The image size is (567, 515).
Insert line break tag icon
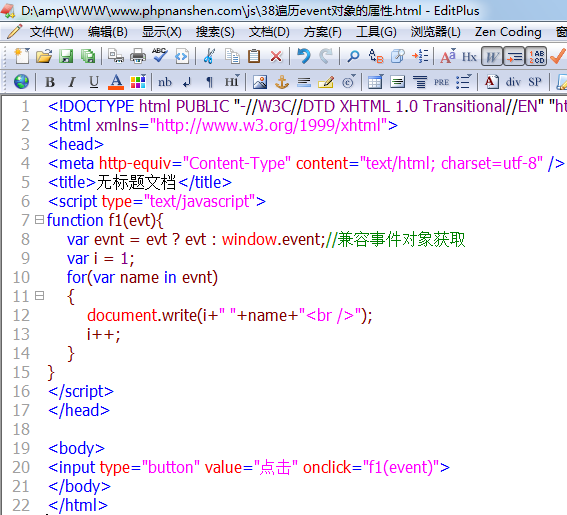click(187, 82)
